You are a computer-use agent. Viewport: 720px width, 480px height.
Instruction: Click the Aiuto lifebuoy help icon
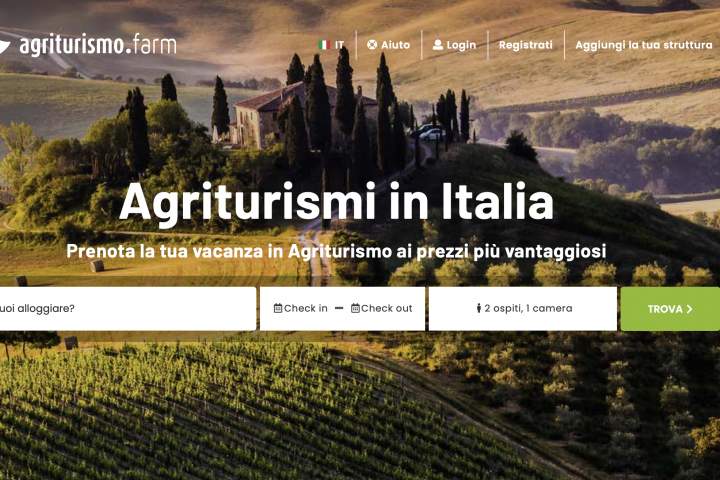click(372, 45)
